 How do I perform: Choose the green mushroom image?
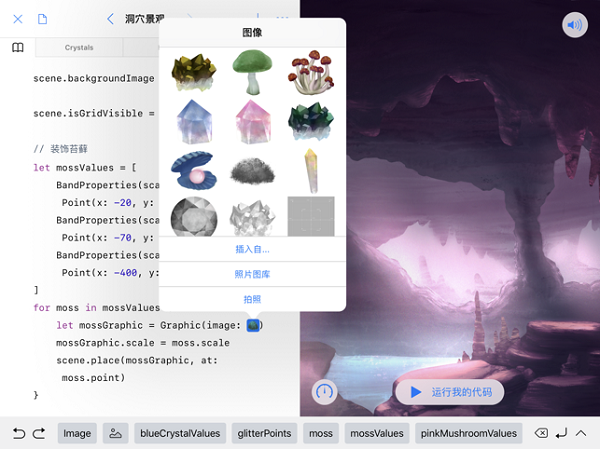[x=252, y=72]
